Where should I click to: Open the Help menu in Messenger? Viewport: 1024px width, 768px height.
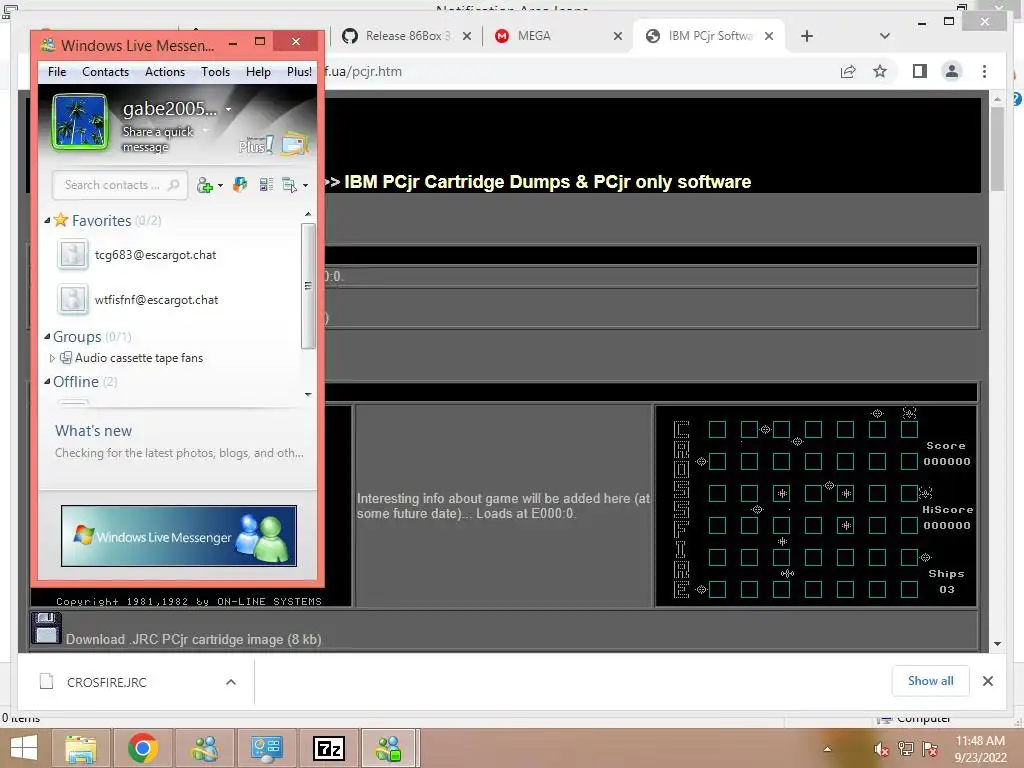pos(258,72)
